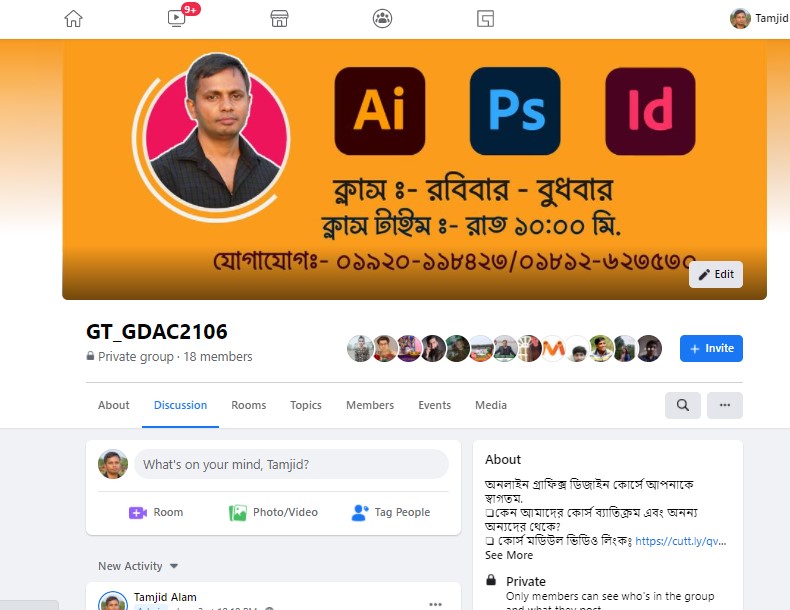Viewport: 790px width, 610px height.
Task: Click the first member avatar in row
Action: (360, 349)
